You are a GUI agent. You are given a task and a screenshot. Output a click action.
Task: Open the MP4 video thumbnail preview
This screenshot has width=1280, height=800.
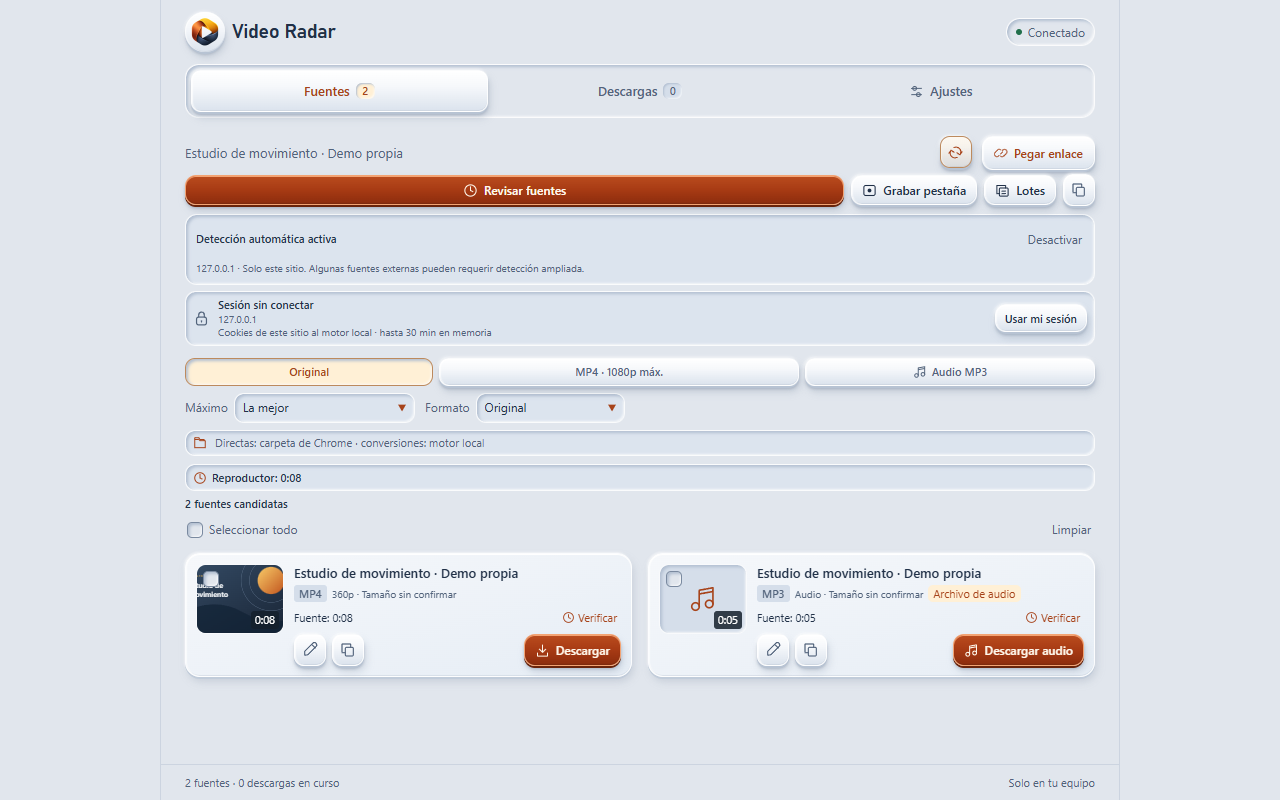240,599
